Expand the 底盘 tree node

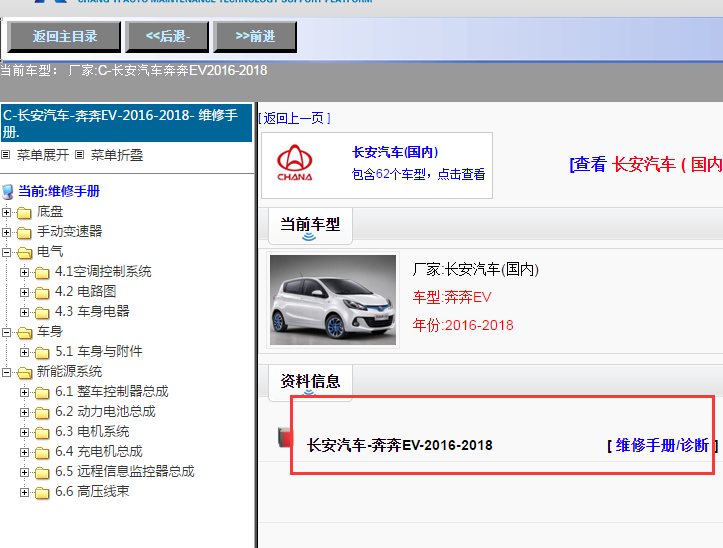point(6,212)
